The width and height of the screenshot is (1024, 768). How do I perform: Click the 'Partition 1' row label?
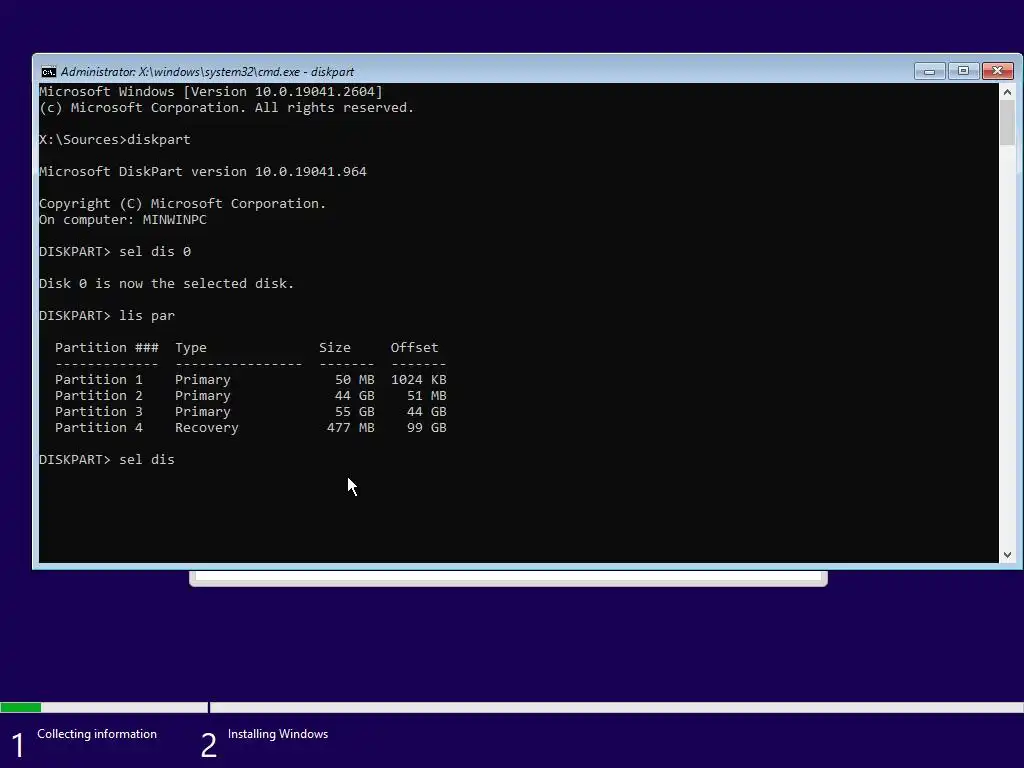tap(99, 379)
